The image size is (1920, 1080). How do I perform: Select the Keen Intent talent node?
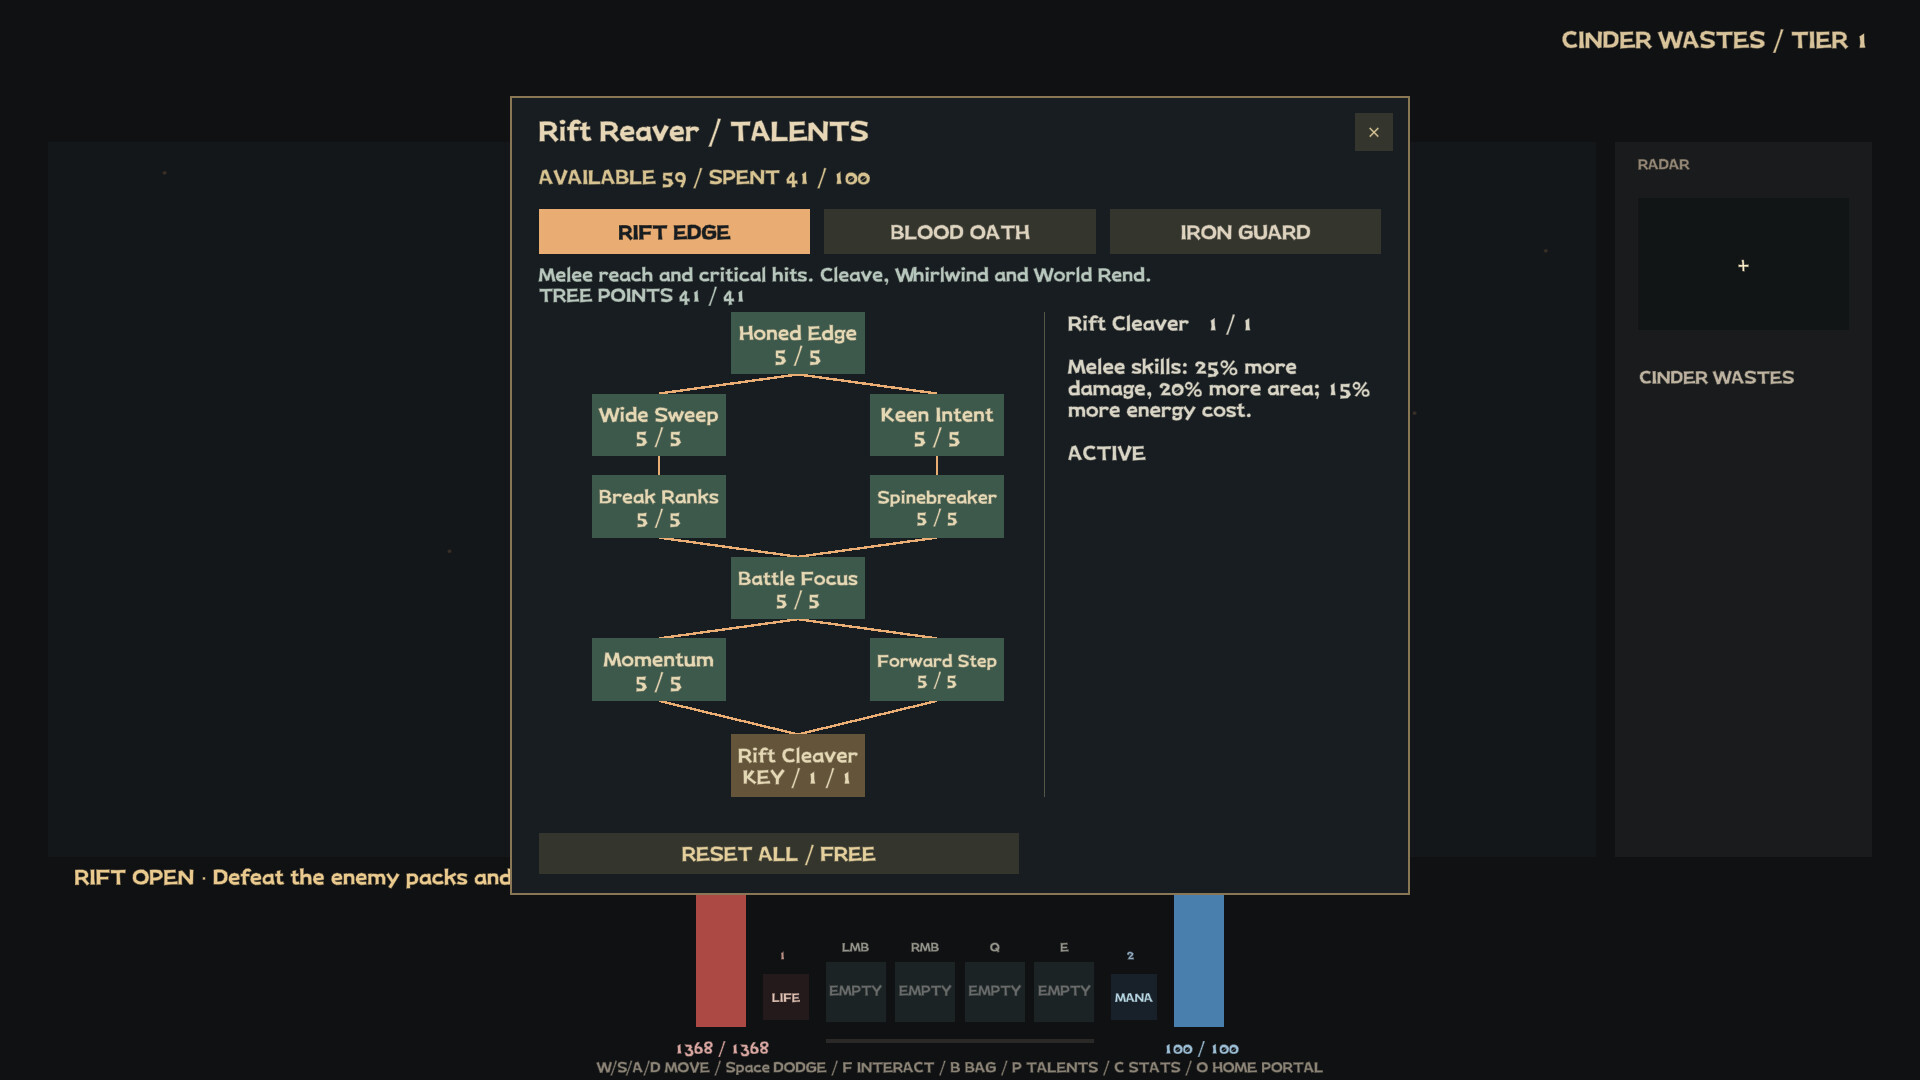point(936,426)
